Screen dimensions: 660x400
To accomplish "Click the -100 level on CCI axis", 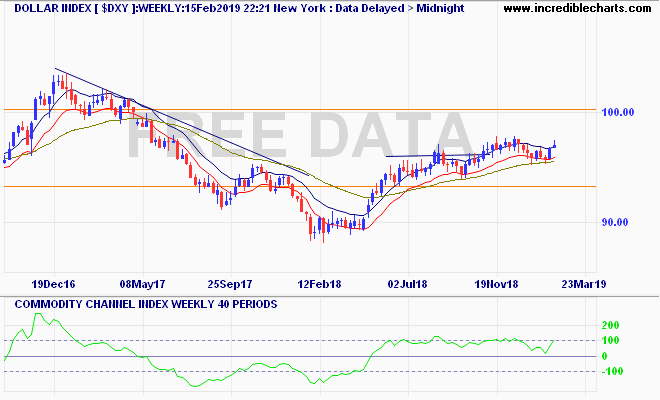I will pyautogui.click(x=611, y=371).
